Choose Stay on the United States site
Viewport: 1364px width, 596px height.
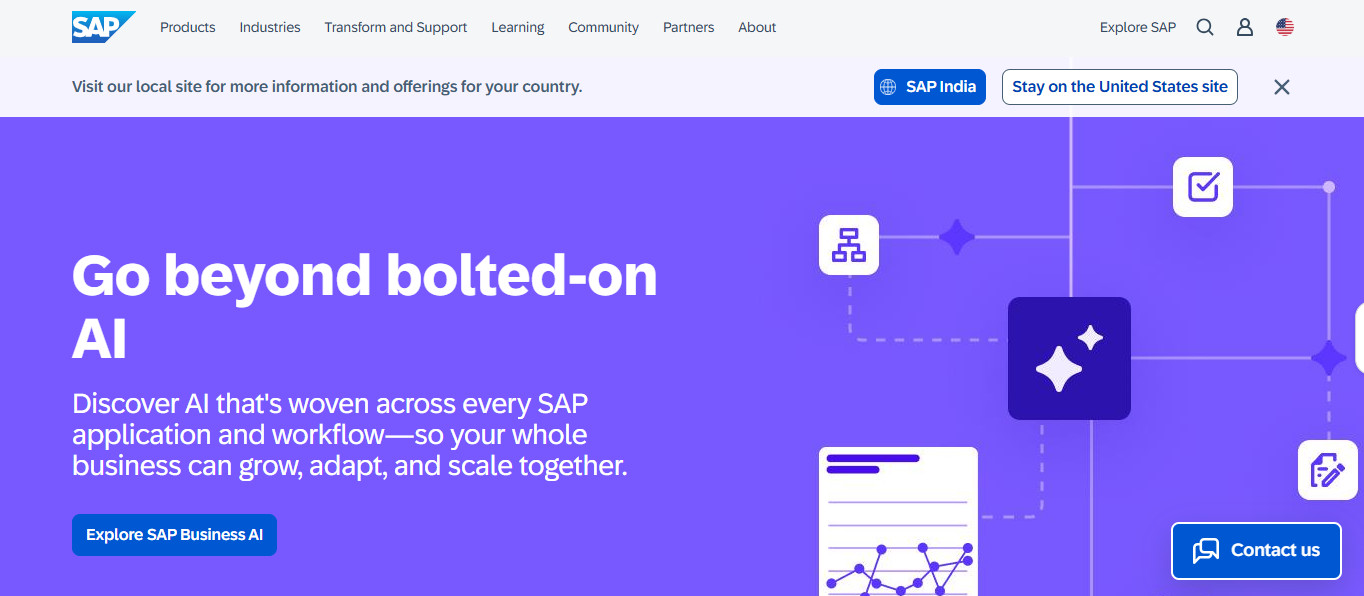pos(1120,87)
